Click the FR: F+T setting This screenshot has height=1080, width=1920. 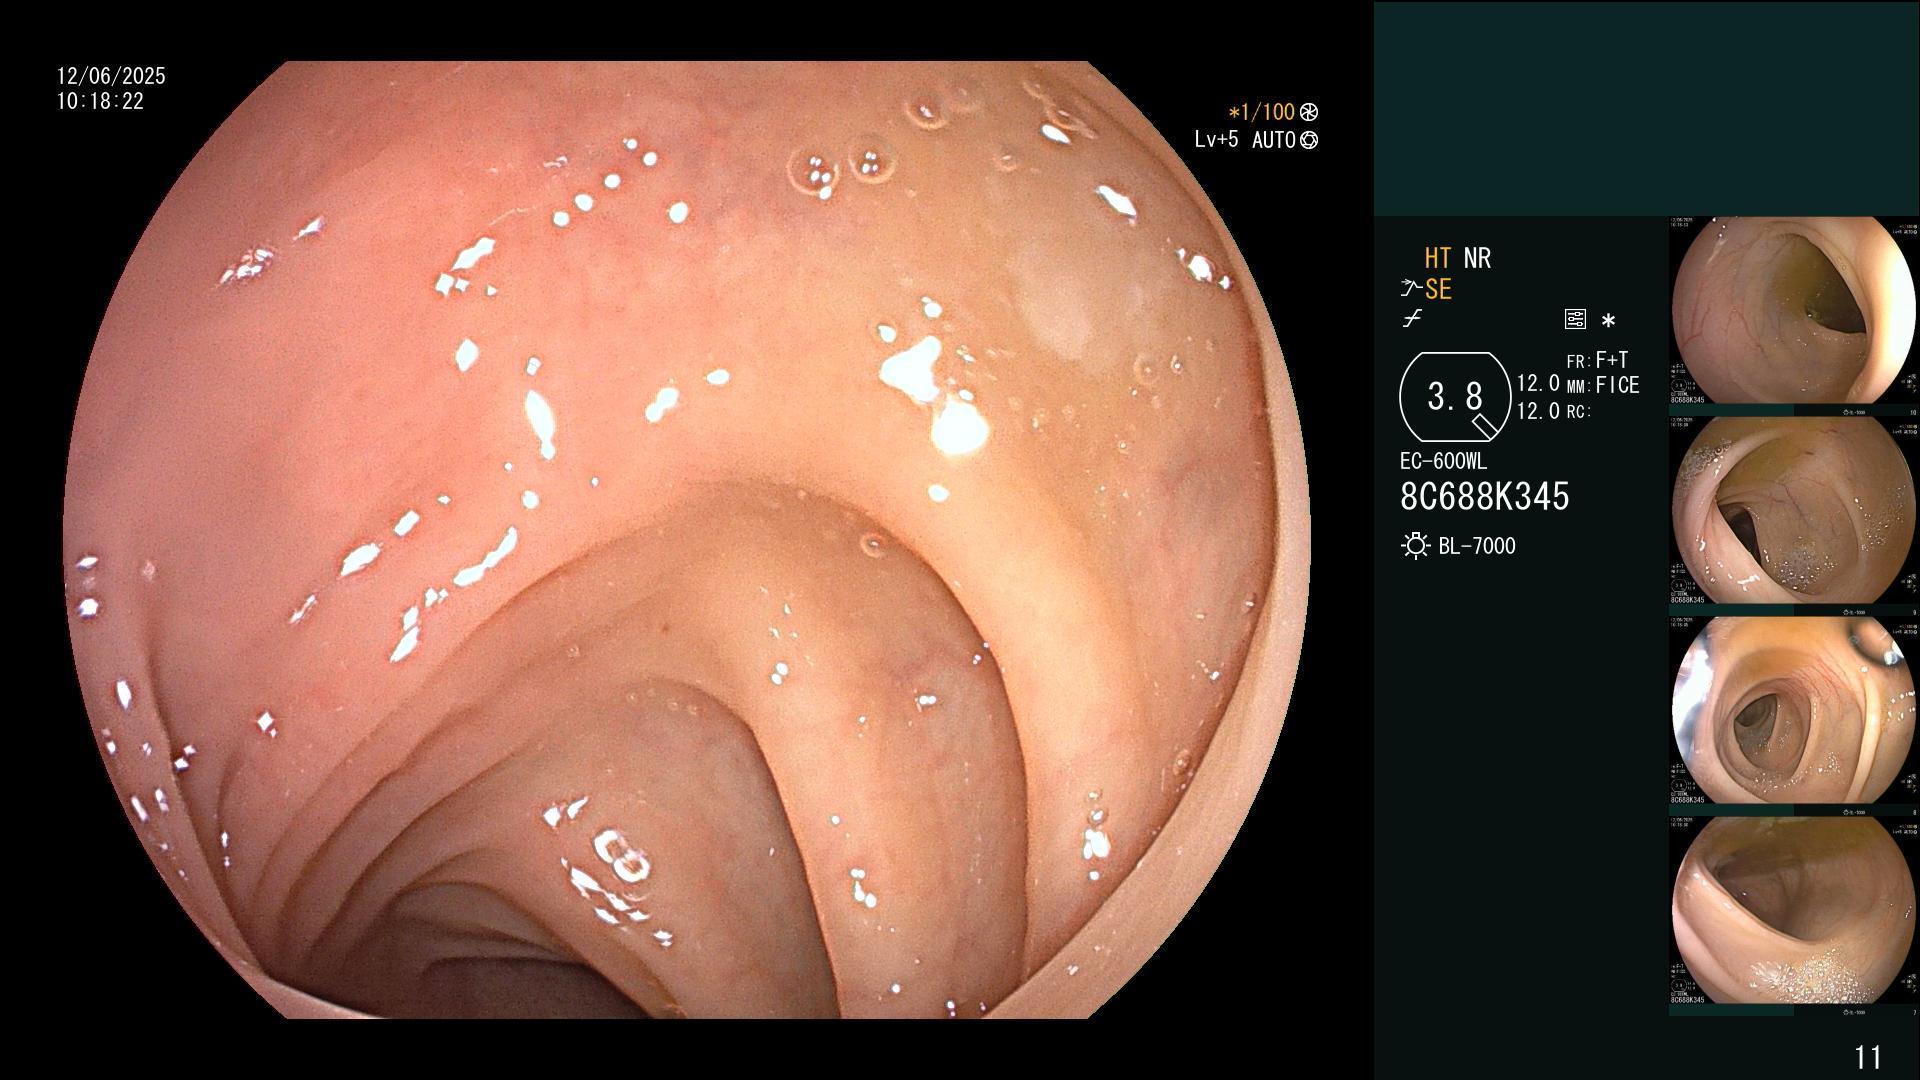[1597, 360]
